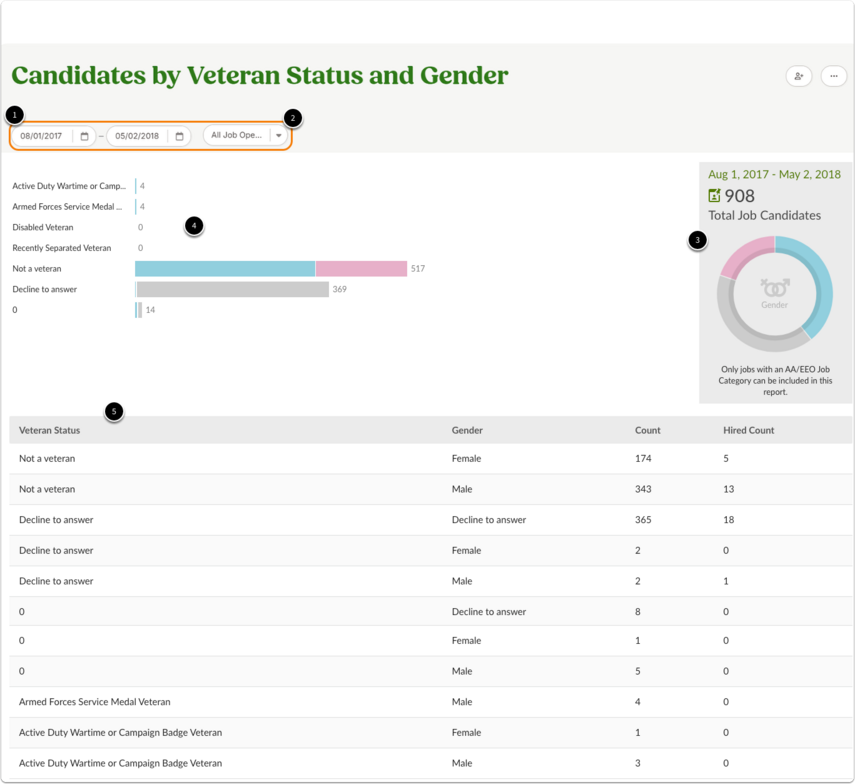This screenshot has height=784, width=855.
Task: Open the end date calendar picker icon
Action: [179, 136]
